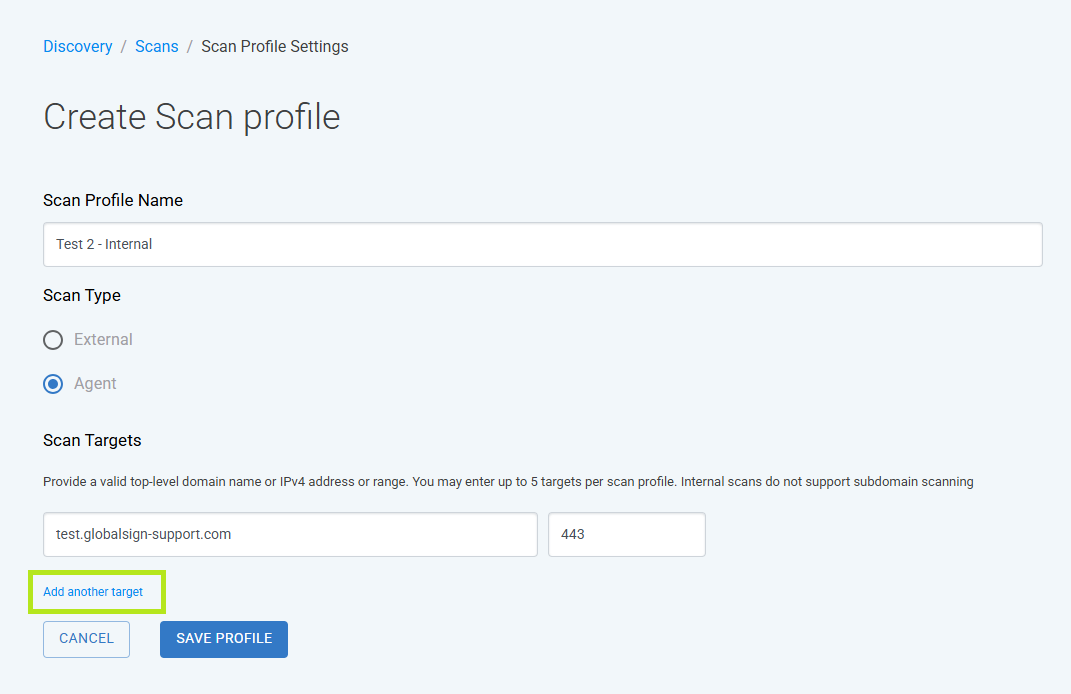Click the SAVE PROFILE button
The width and height of the screenshot is (1071, 694).
coord(224,639)
